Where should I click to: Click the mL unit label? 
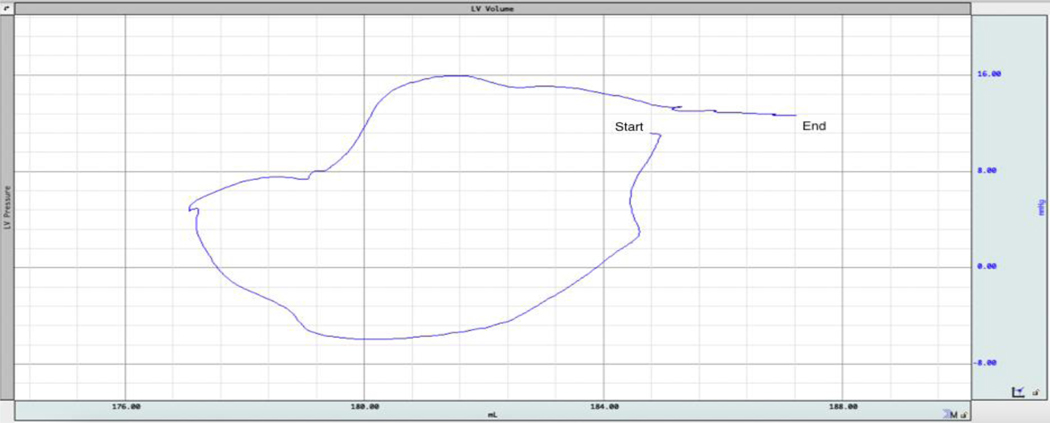(492, 415)
